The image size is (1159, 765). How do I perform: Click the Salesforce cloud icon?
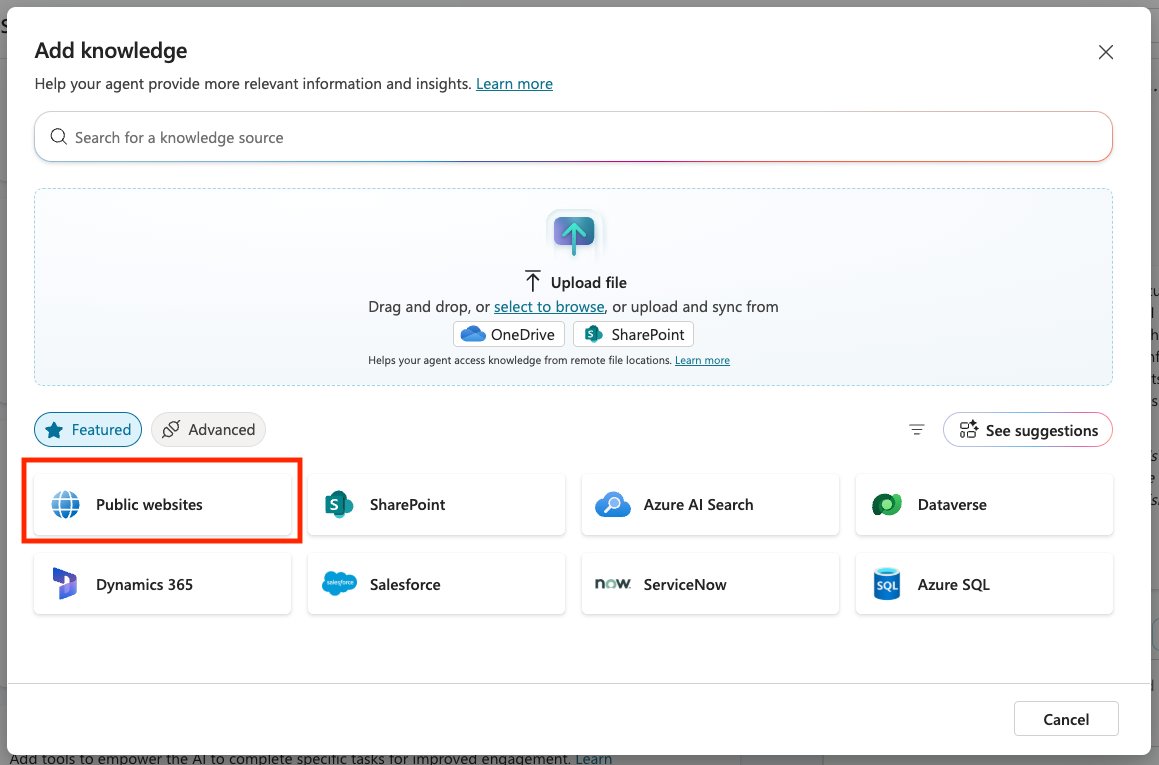tap(340, 584)
